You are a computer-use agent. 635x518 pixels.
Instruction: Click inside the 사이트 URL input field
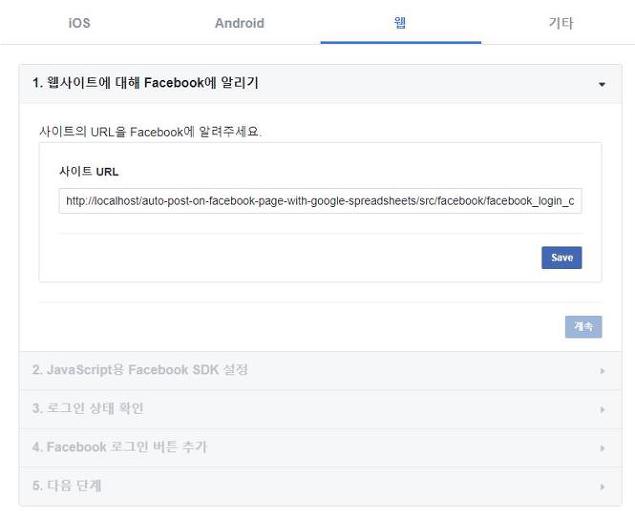[320, 201]
